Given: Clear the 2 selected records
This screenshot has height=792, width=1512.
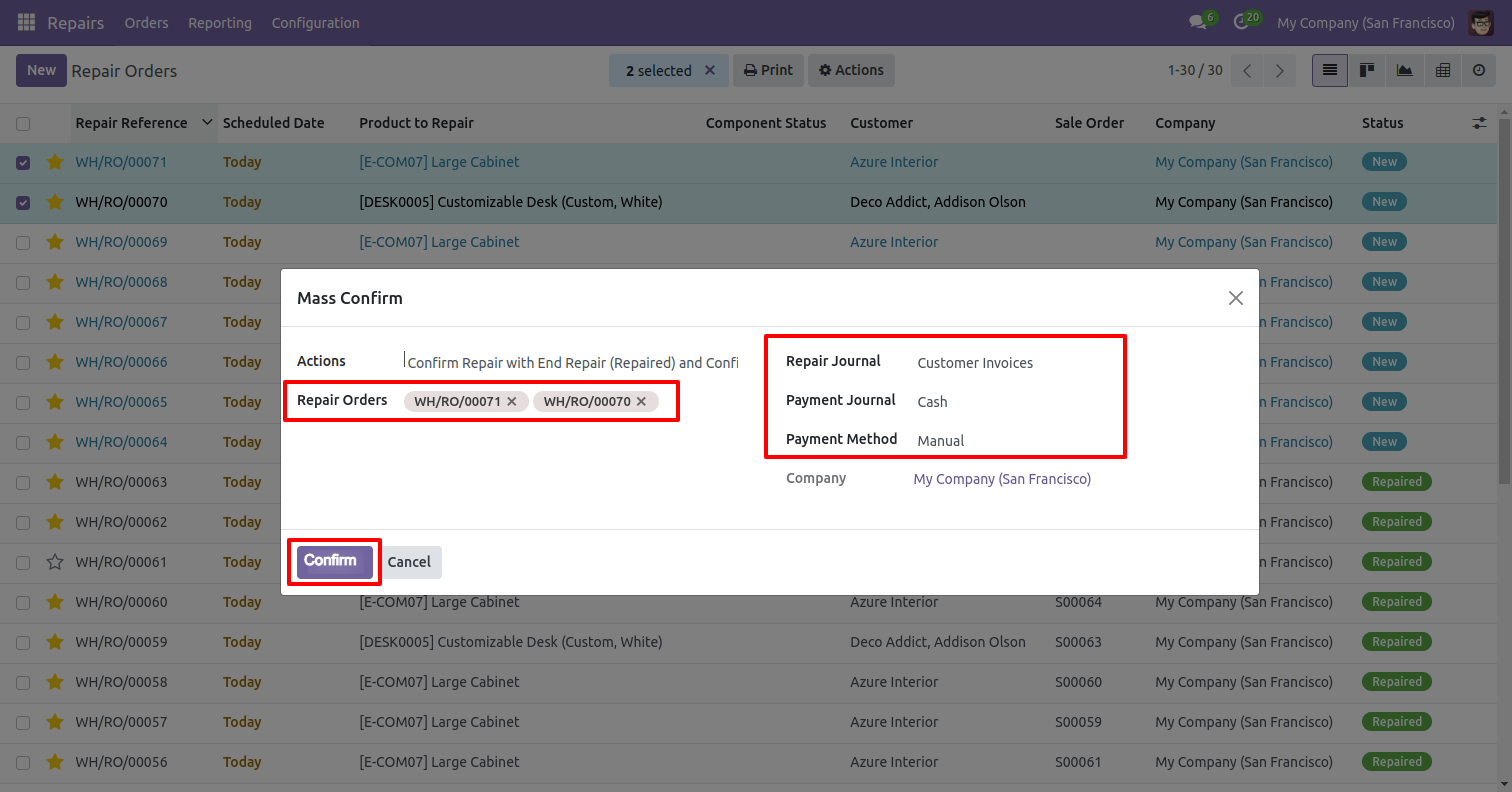Looking at the screenshot, I should coord(710,71).
